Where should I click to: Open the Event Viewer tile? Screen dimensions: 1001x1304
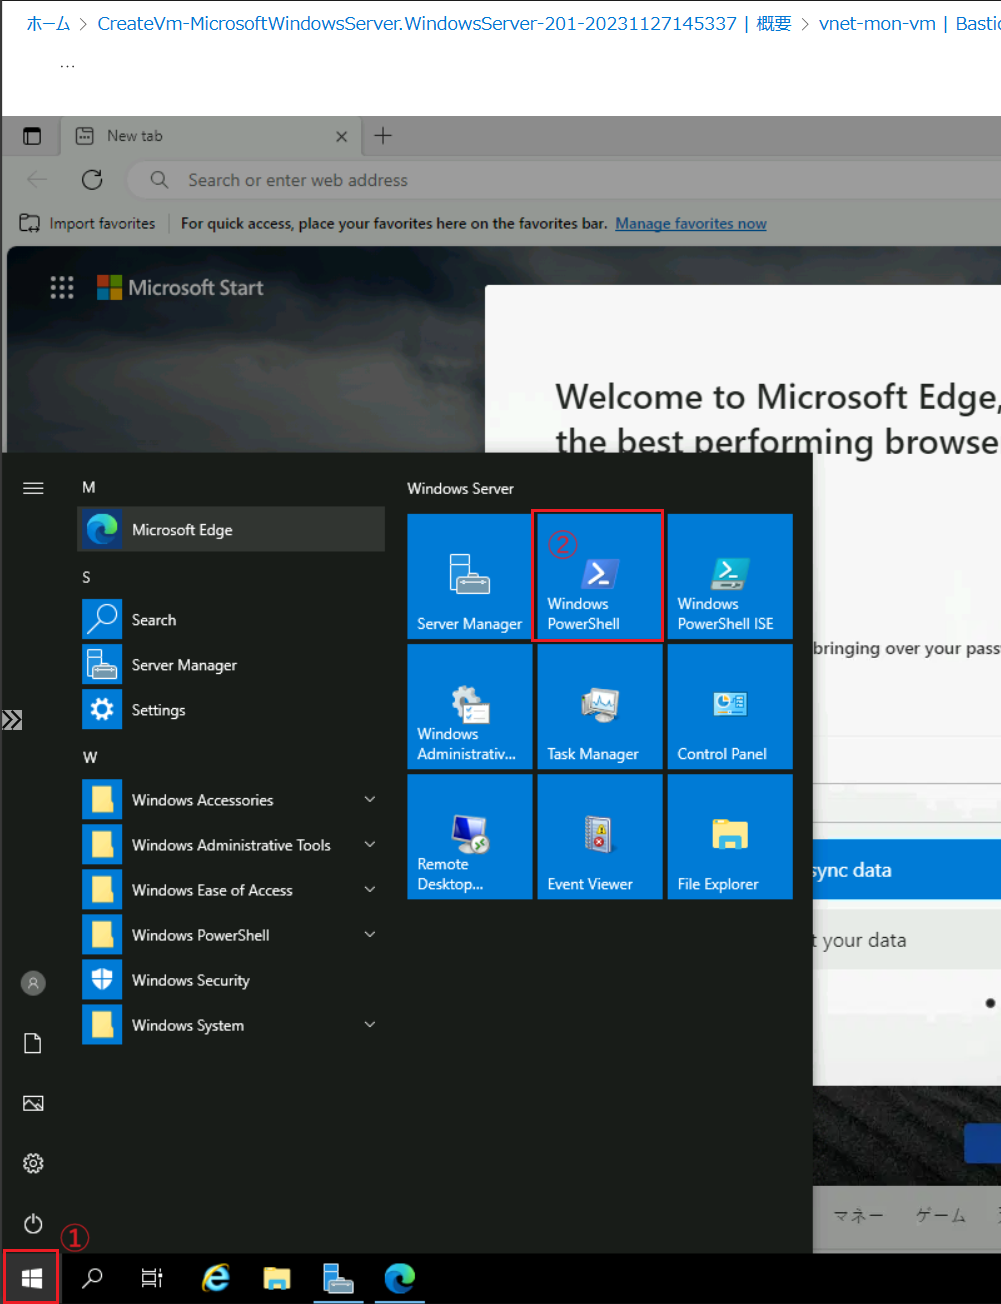[x=600, y=837]
